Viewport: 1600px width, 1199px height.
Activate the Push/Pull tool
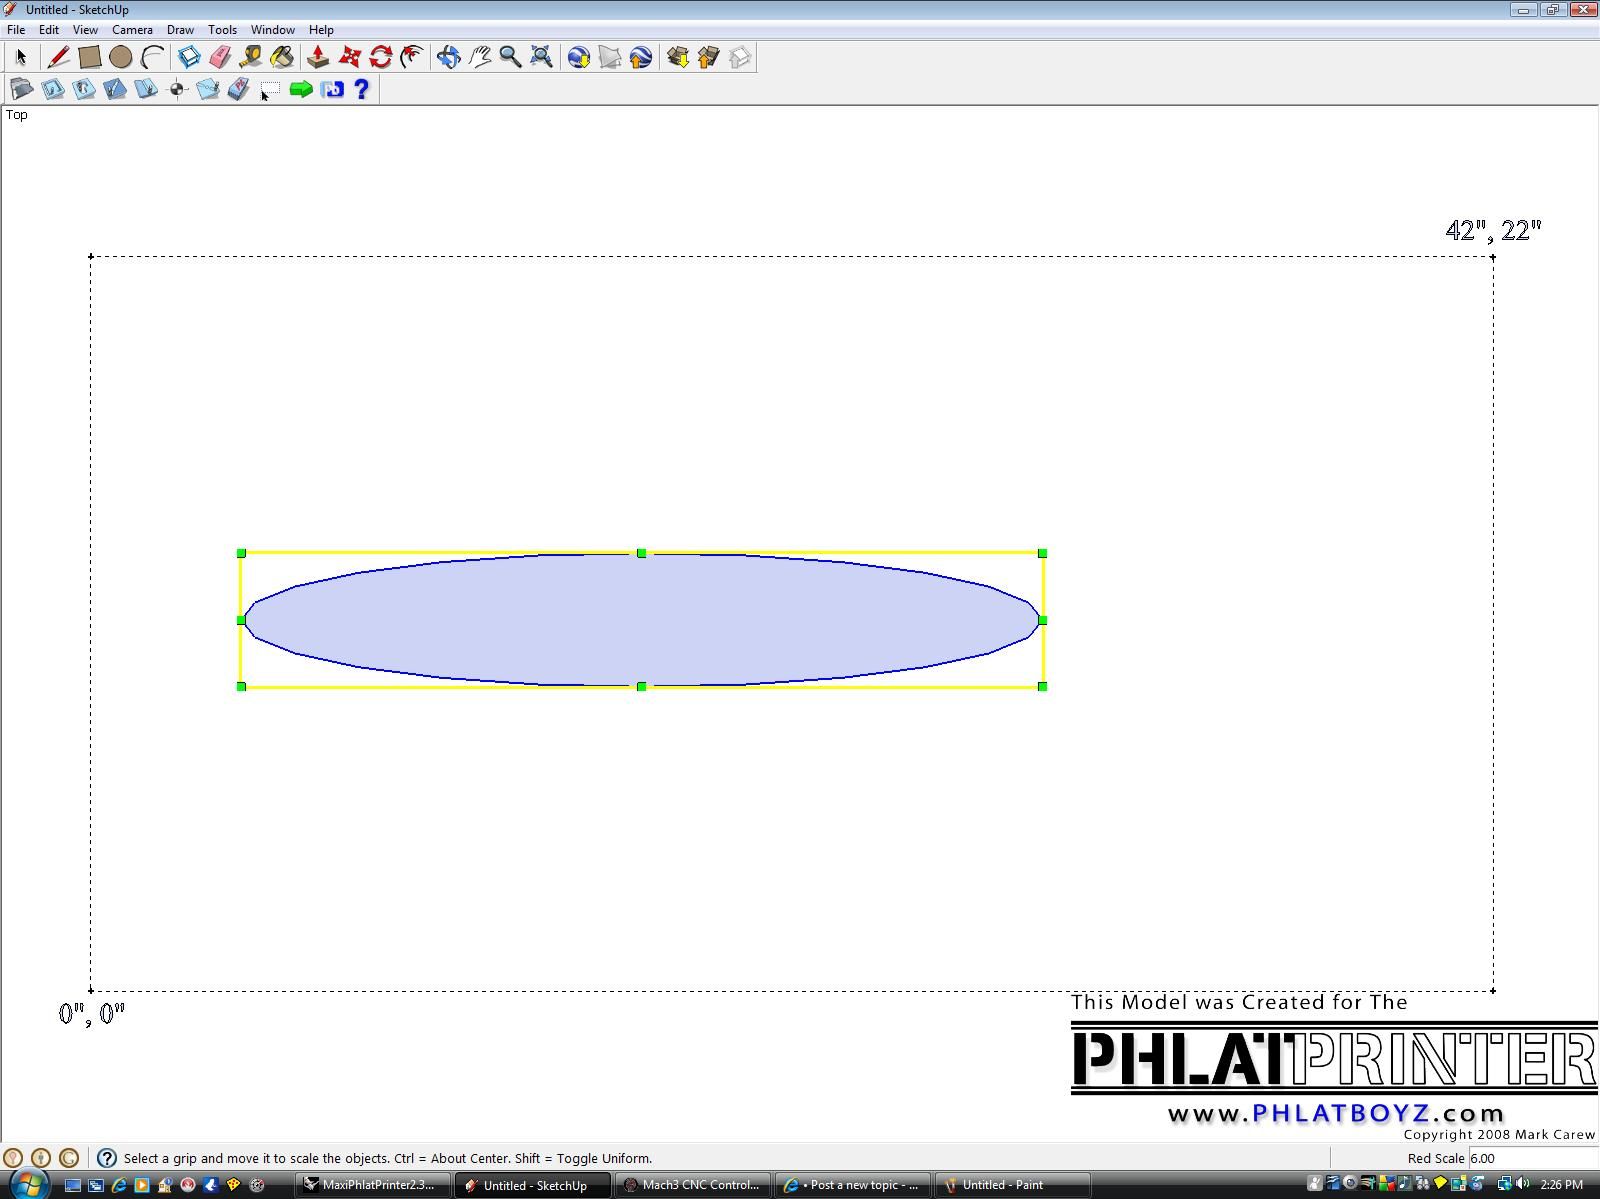click(x=318, y=57)
